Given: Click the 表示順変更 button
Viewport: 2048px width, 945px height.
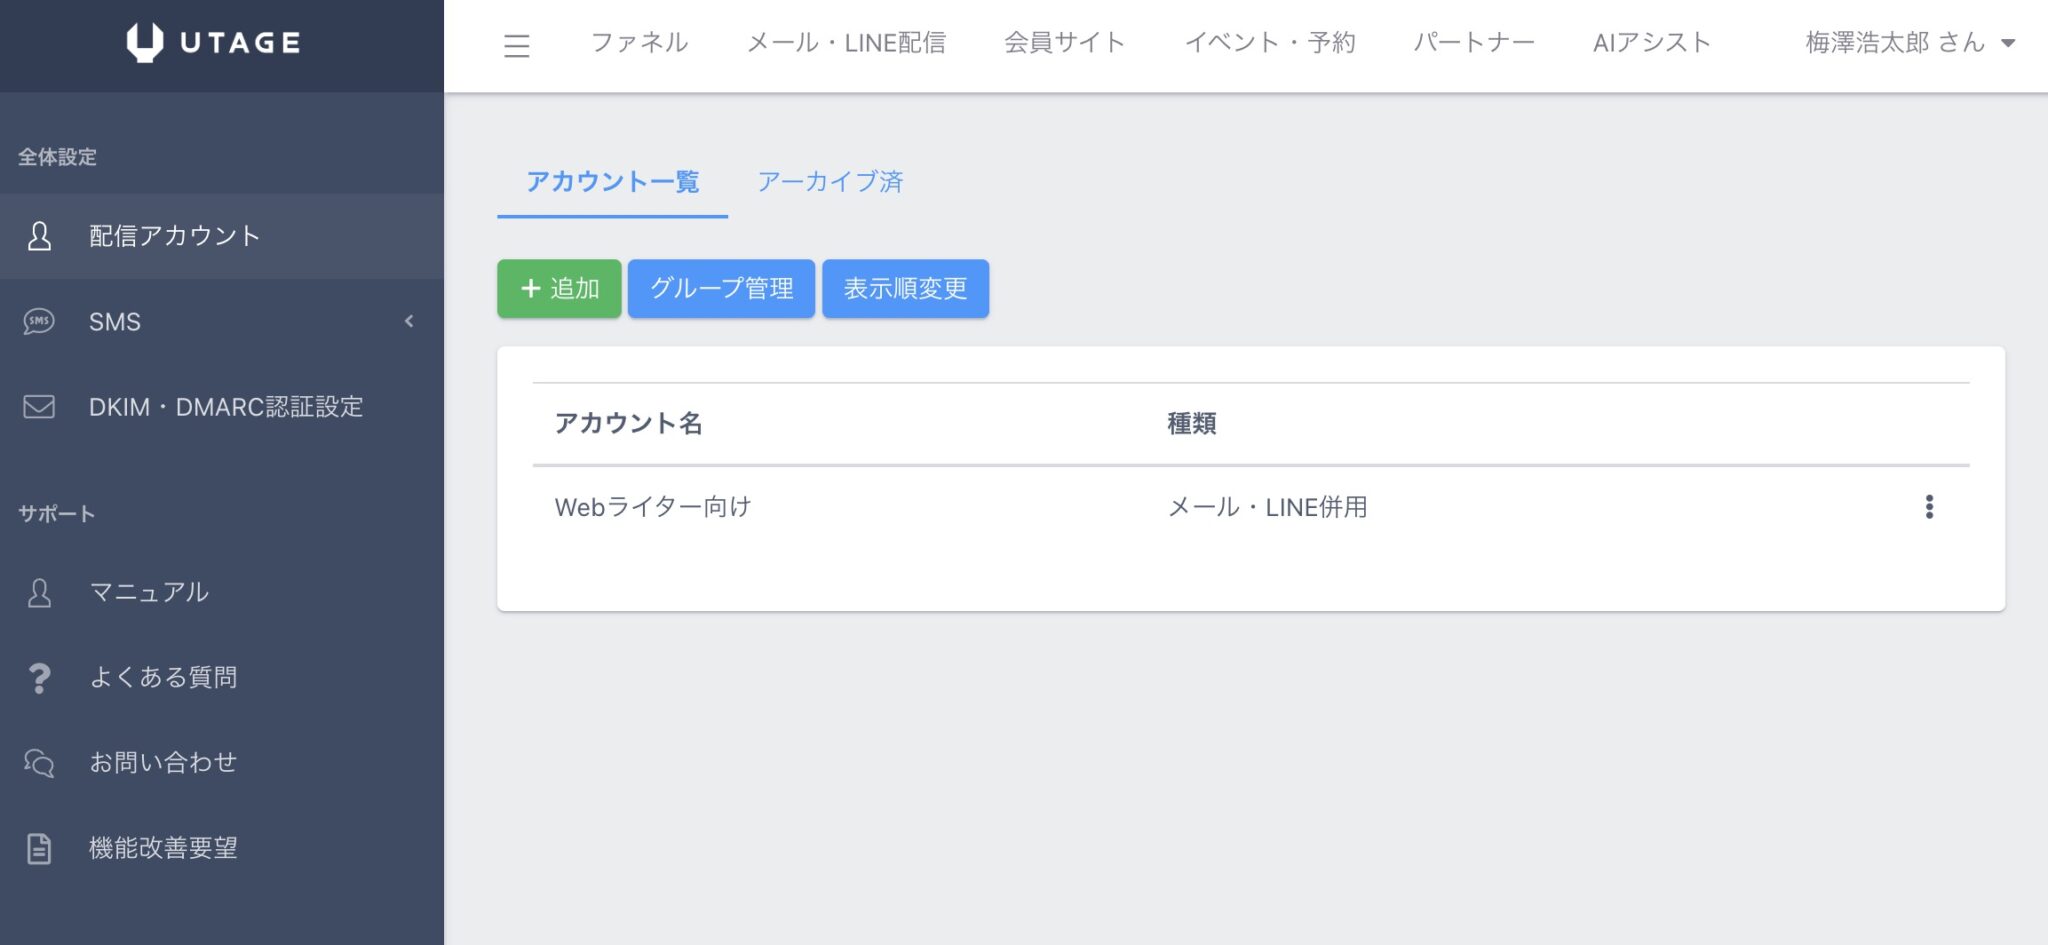Looking at the screenshot, I should click(905, 288).
